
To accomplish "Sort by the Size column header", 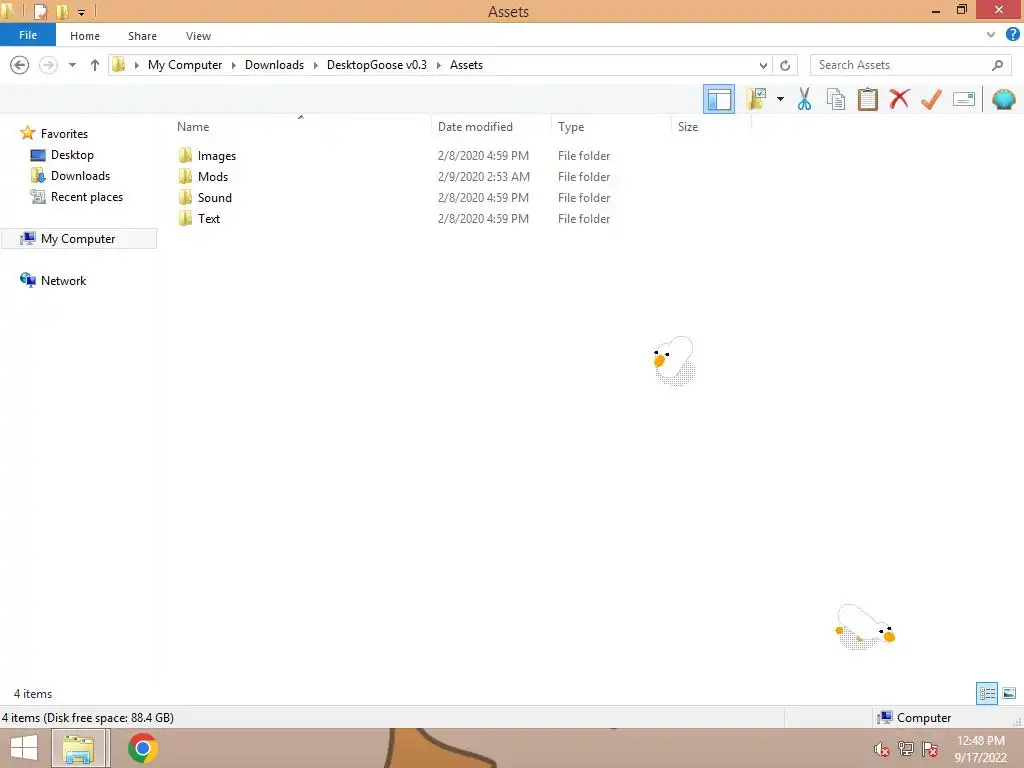I will [x=688, y=127].
